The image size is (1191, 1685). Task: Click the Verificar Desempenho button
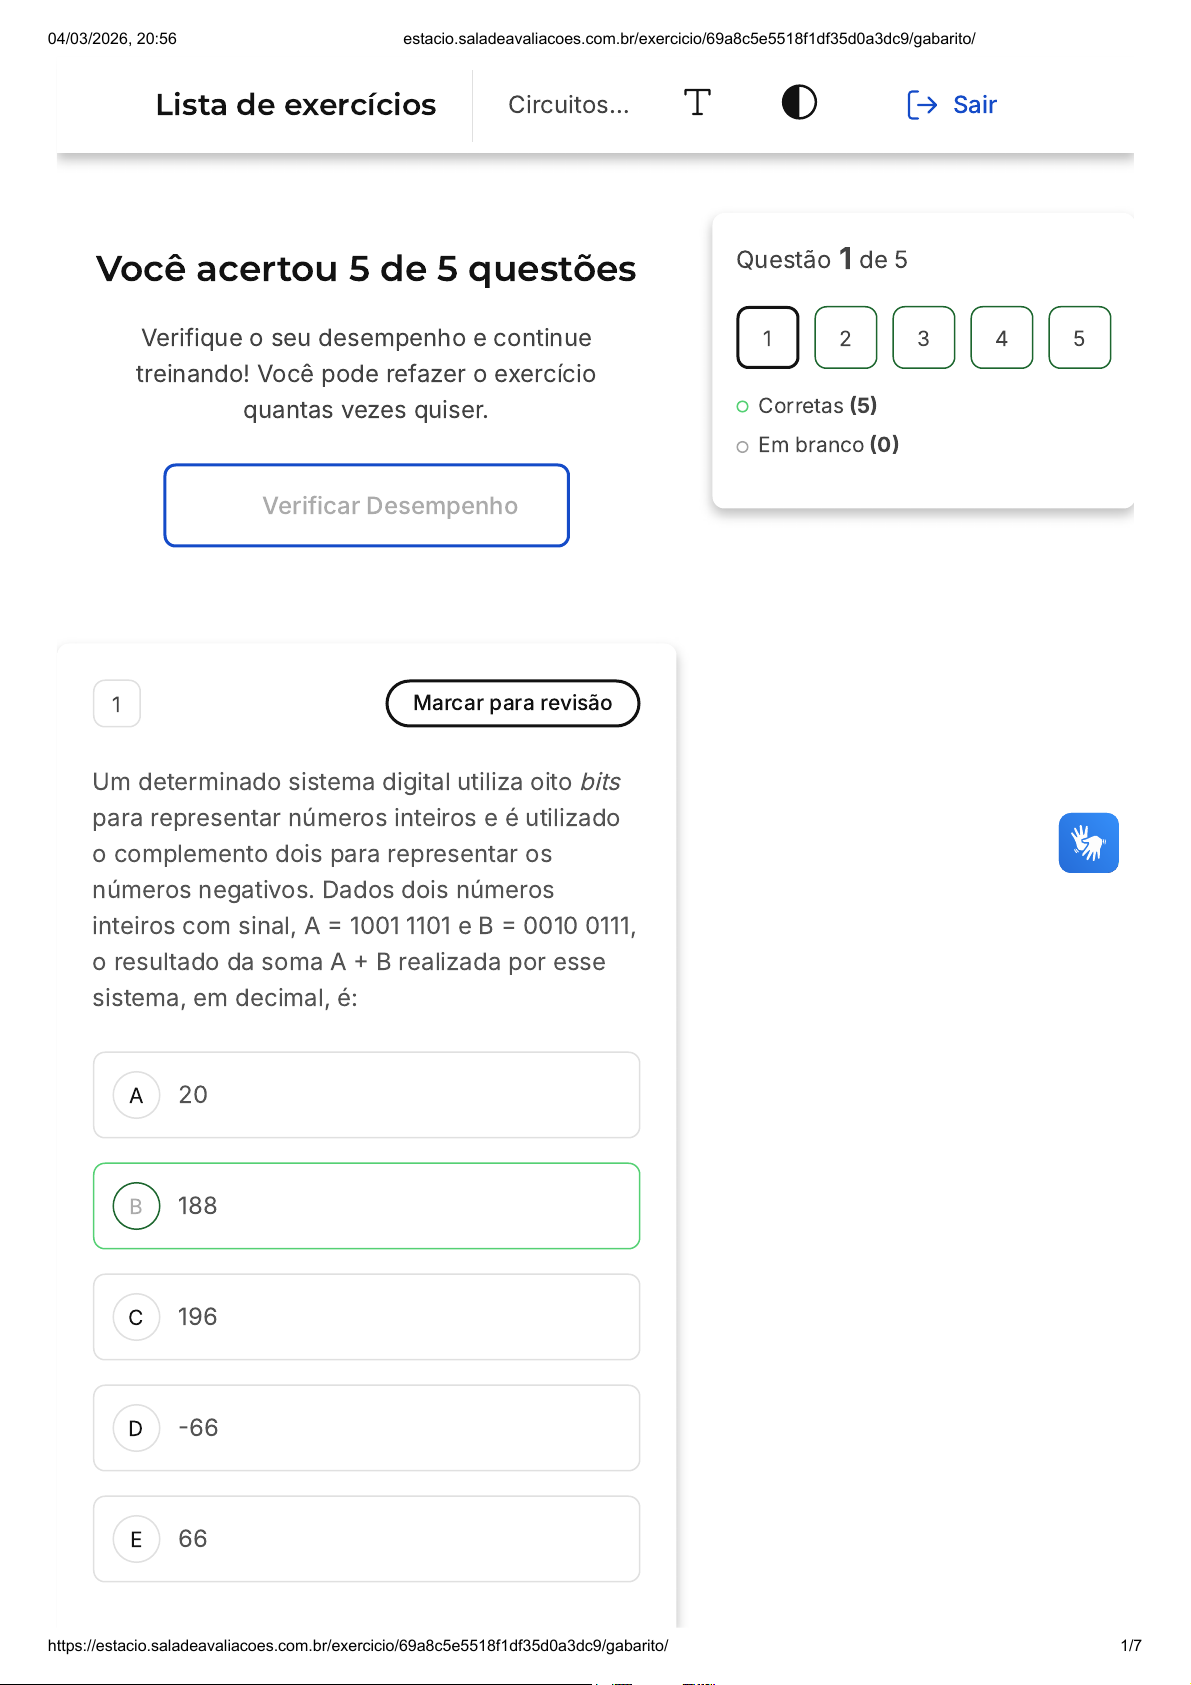click(x=367, y=506)
